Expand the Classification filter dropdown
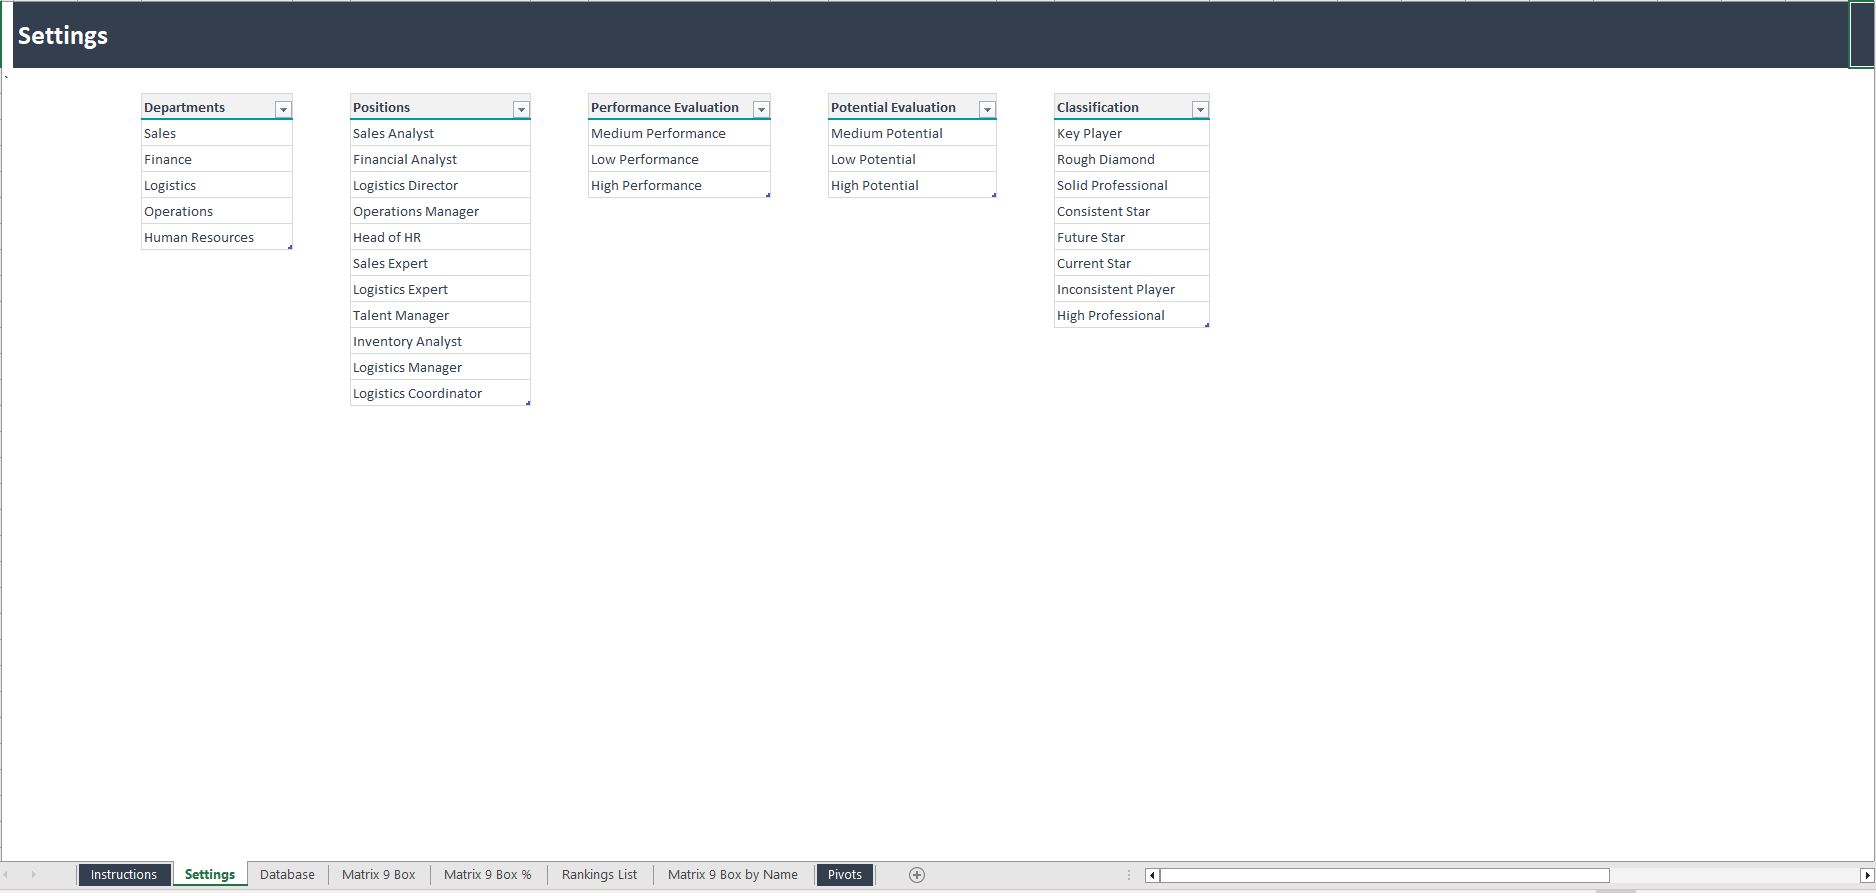The image size is (1876, 893). pos(1200,109)
